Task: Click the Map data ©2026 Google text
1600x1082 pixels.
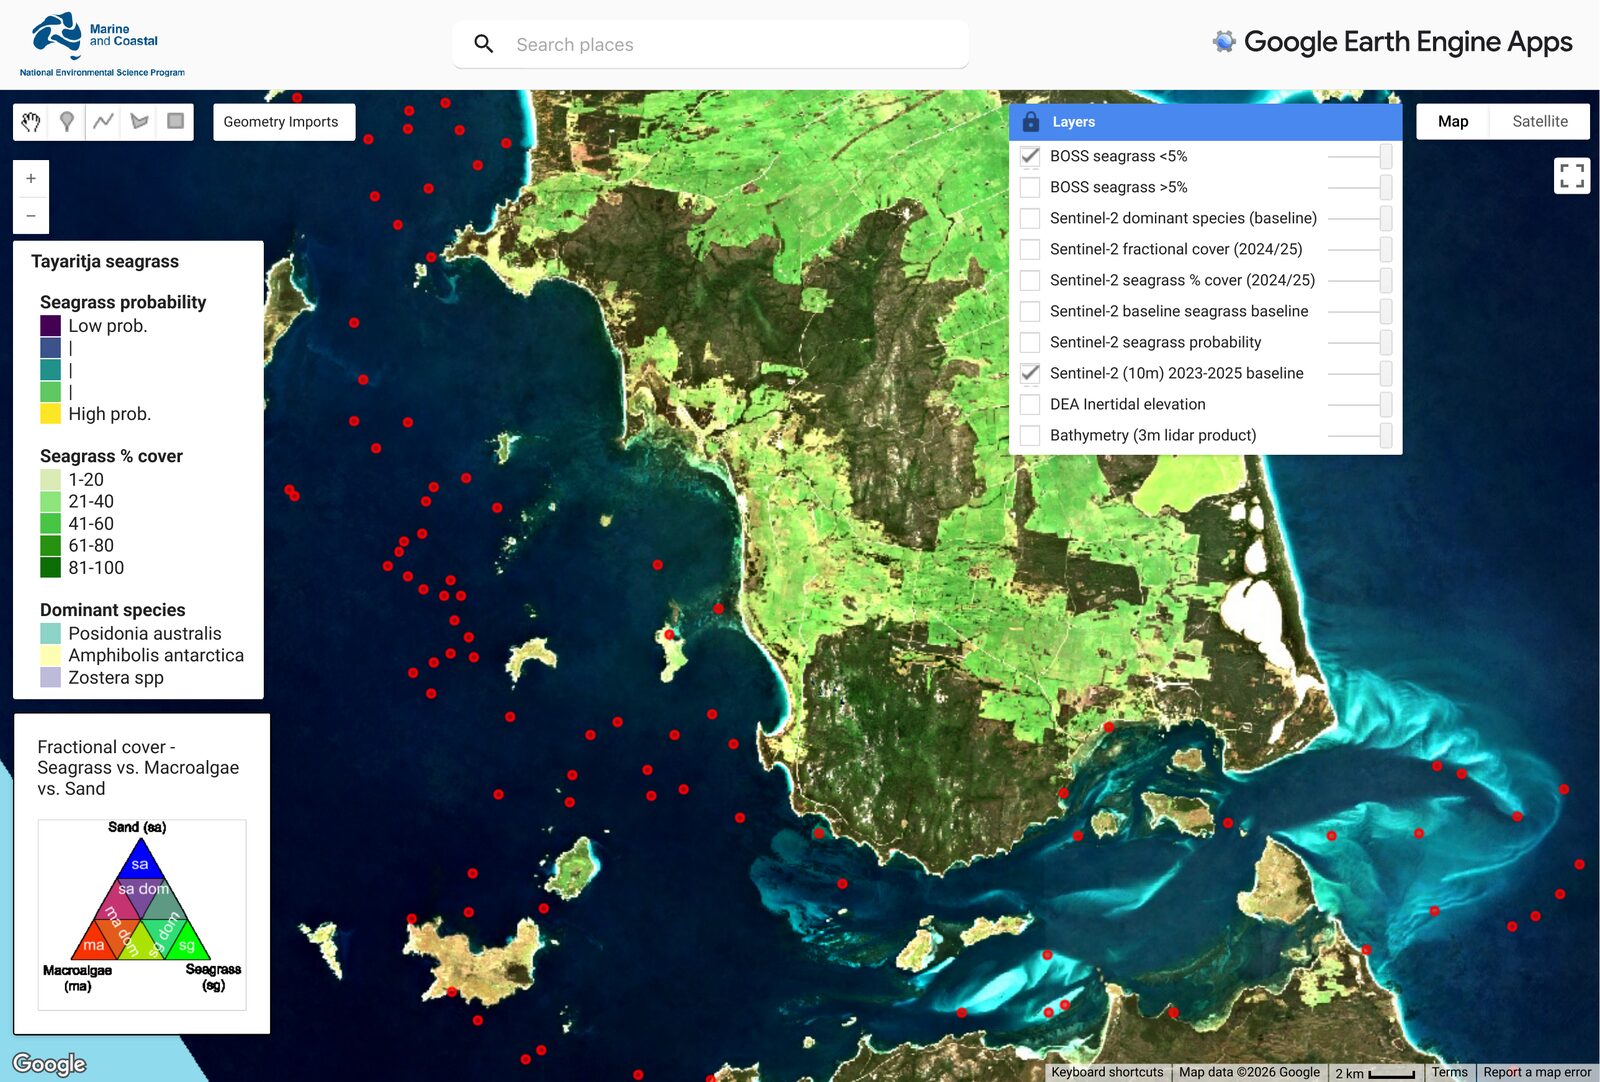Action: coord(1249,1072)
